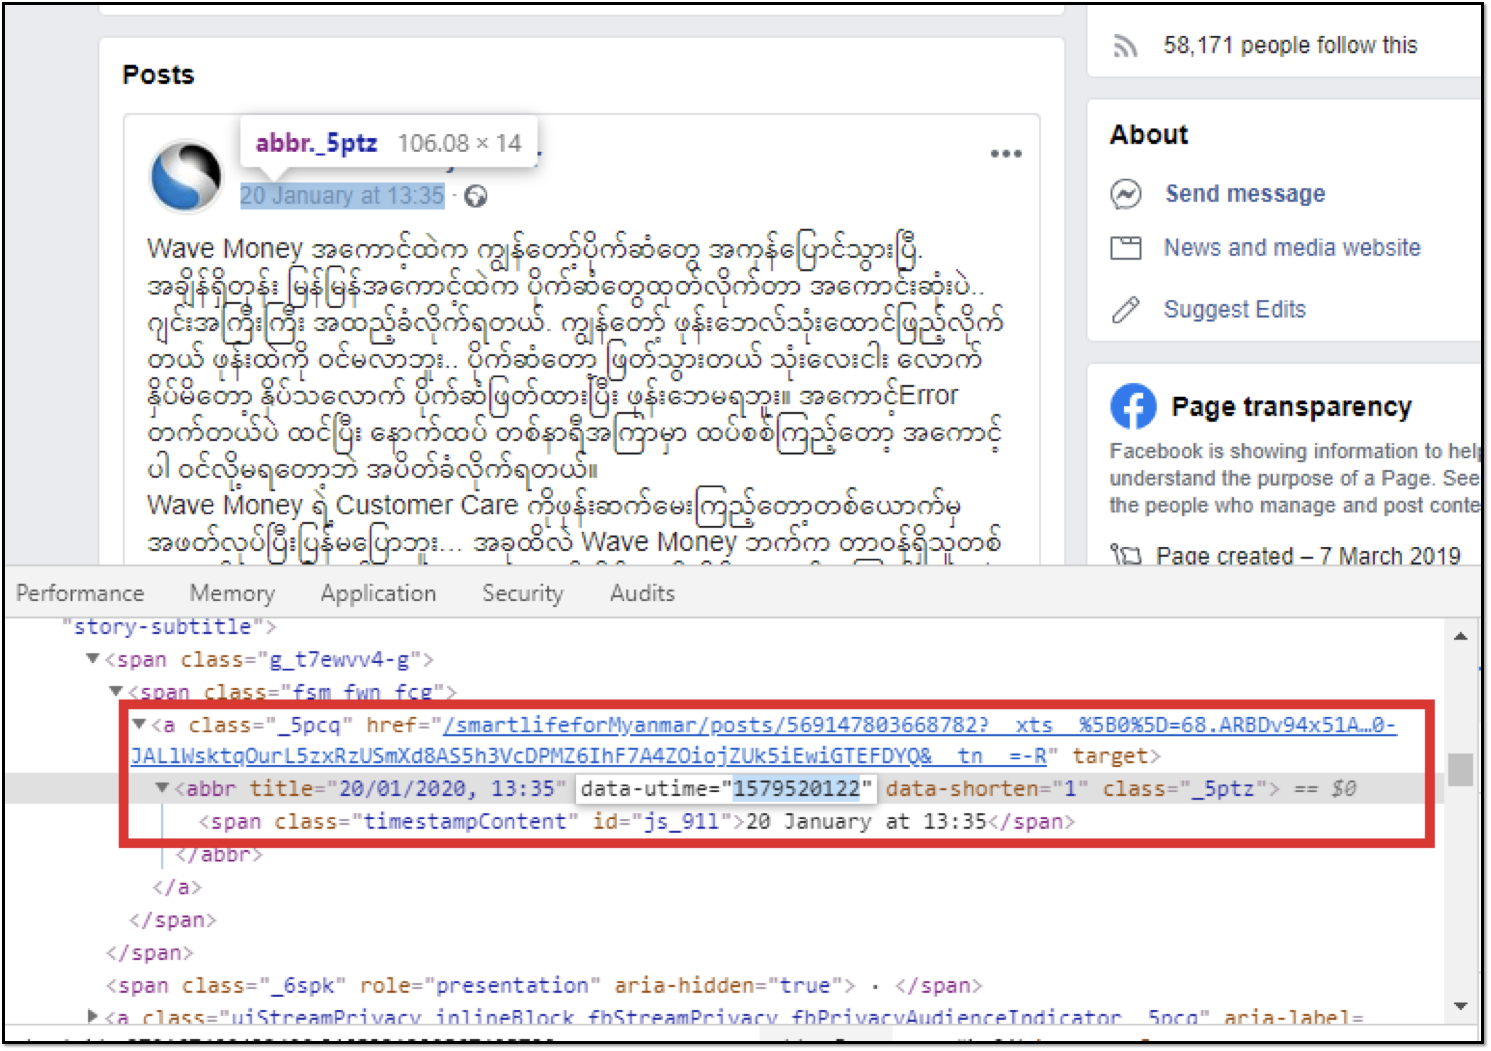Open the Application tab
This screenshot has width=1491, height=1051.
pyautogui.click(x=378, y=594)
